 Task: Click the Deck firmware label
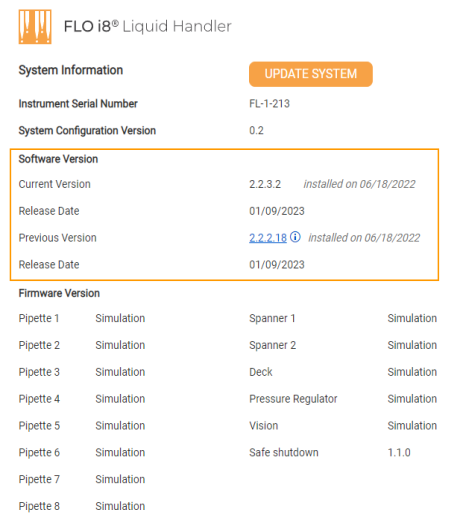pyautogui.click(x=261, y=372)
